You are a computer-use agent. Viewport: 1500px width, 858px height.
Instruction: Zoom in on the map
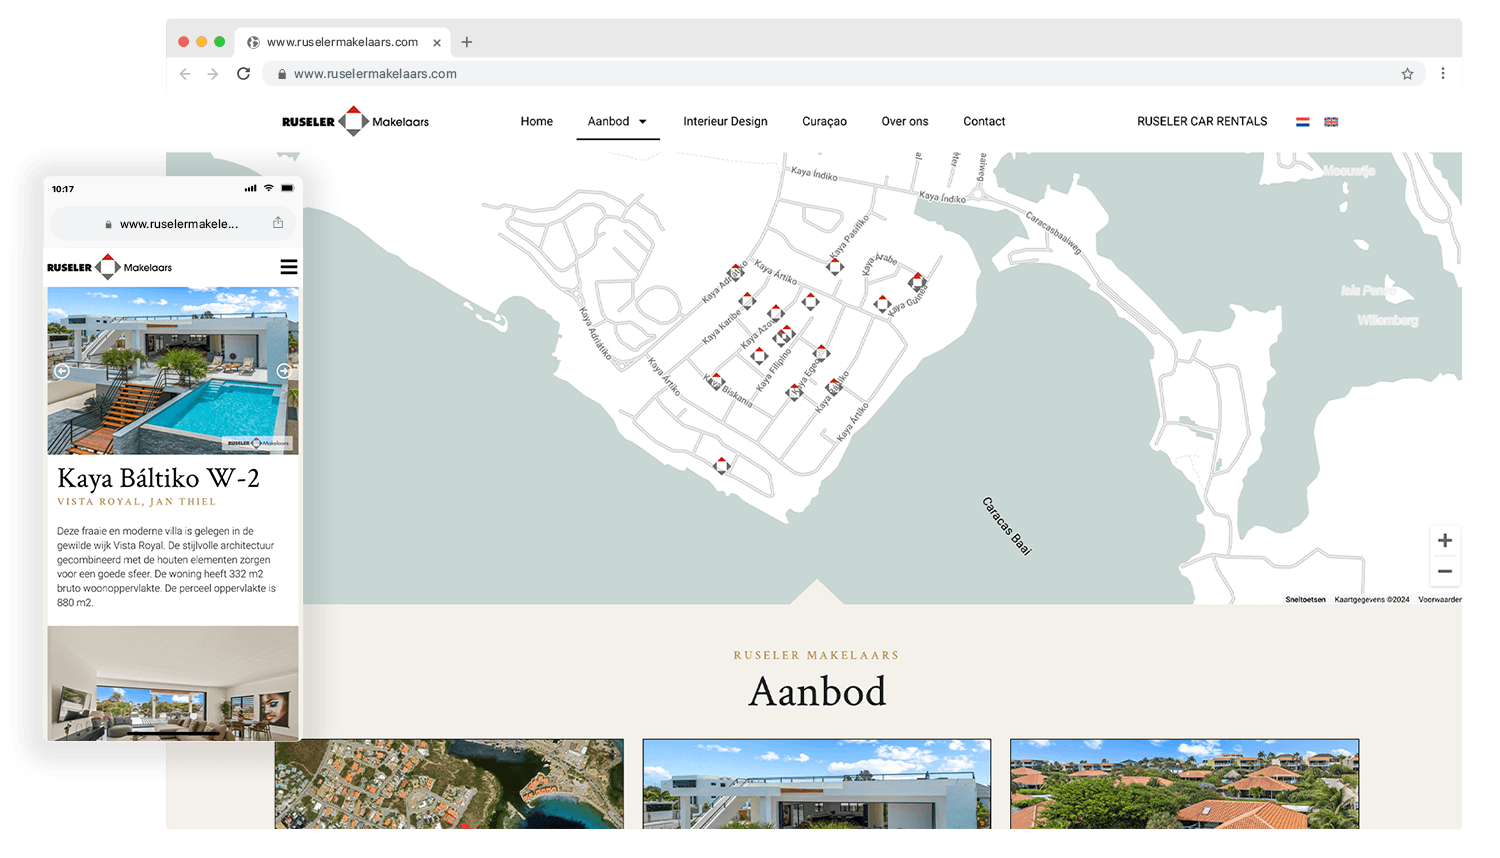(x=1444, y=541)
